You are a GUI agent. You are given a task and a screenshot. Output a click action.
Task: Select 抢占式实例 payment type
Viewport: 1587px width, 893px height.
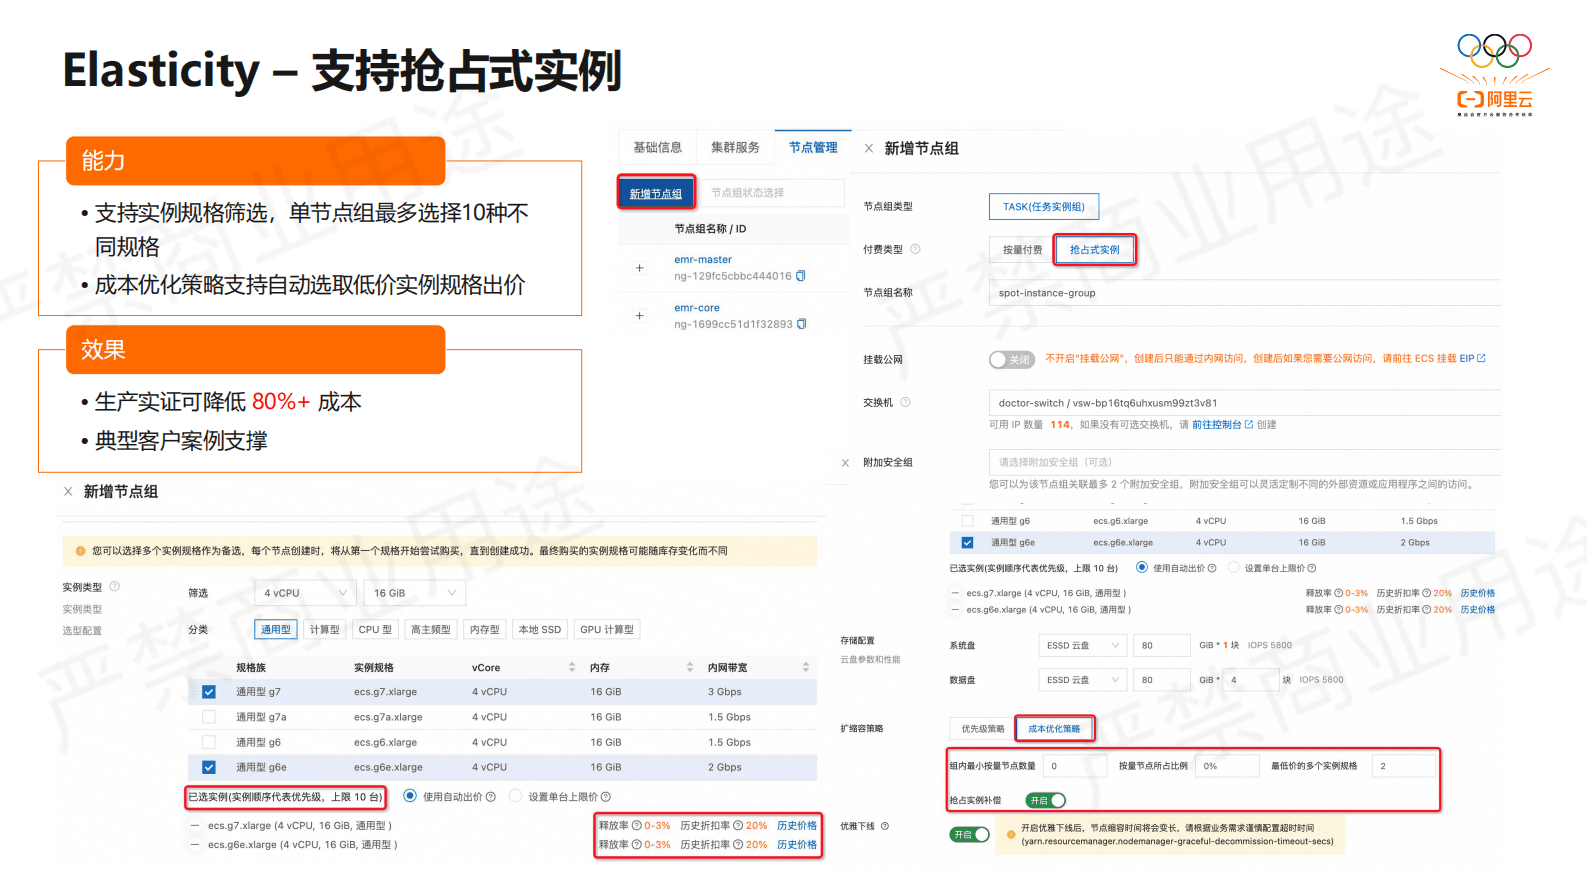(x=1095, y=250)
